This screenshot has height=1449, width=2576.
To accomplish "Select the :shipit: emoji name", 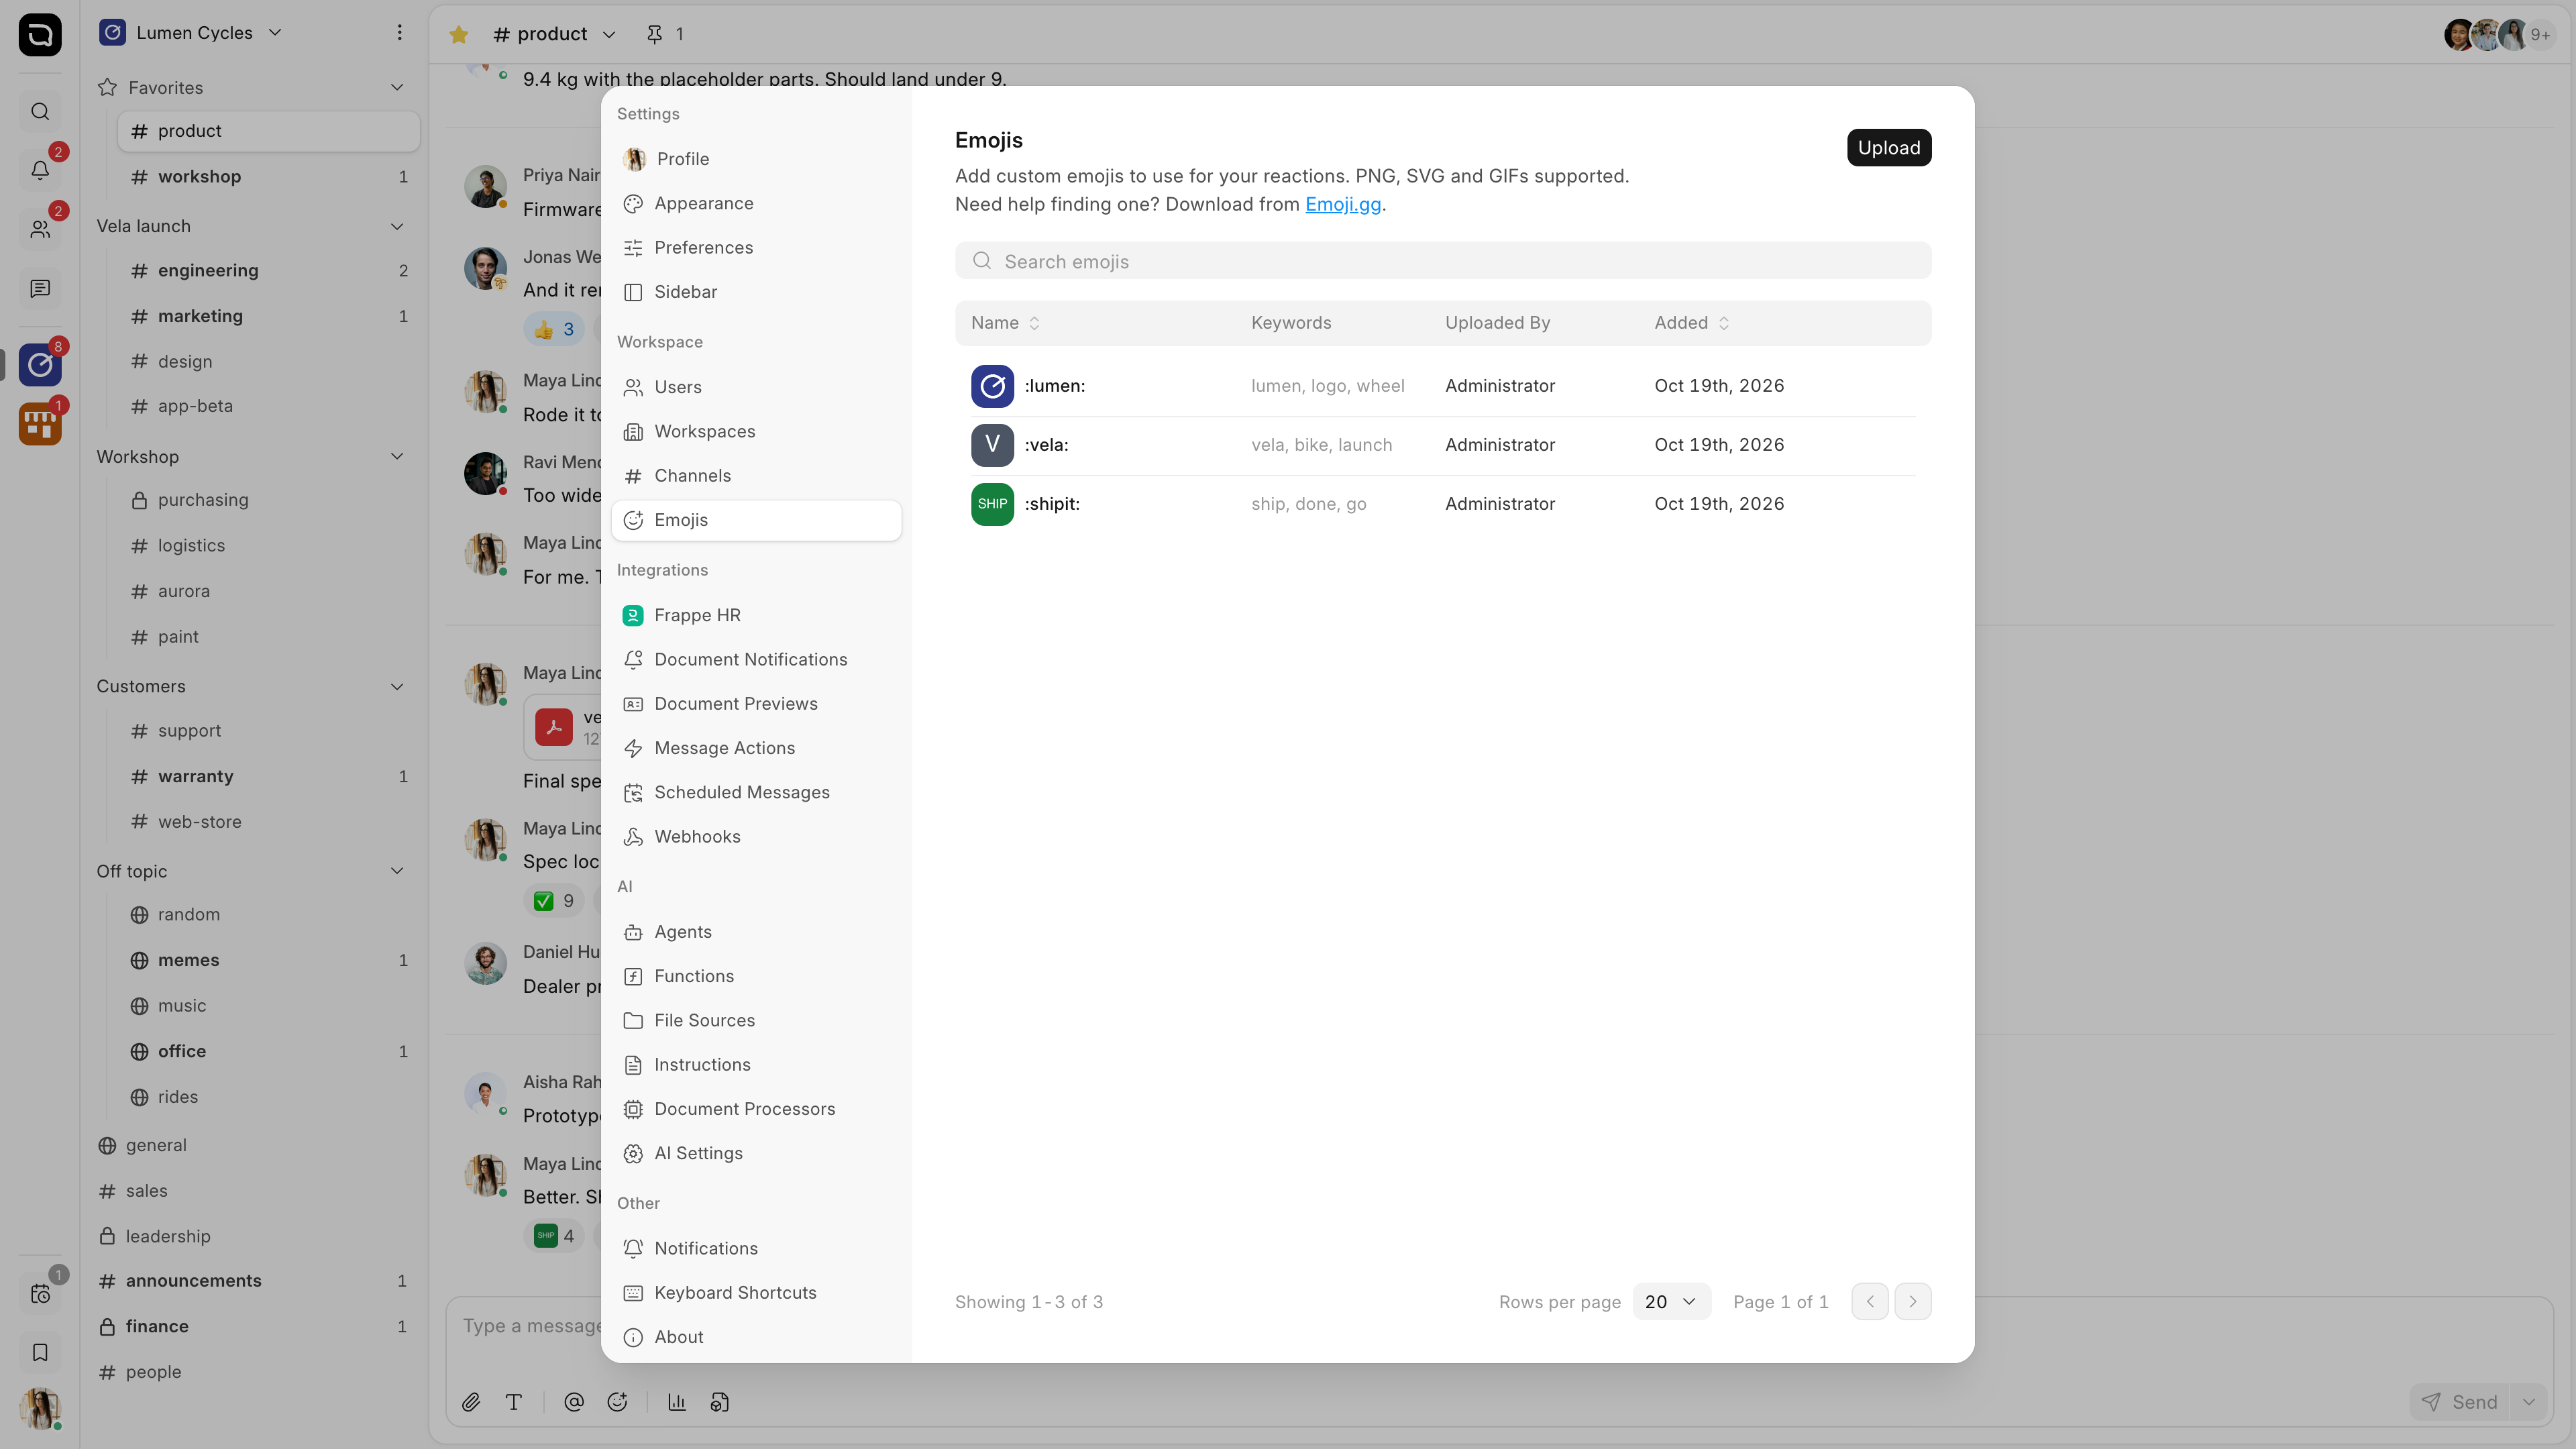I will (x=1052, y=504).
